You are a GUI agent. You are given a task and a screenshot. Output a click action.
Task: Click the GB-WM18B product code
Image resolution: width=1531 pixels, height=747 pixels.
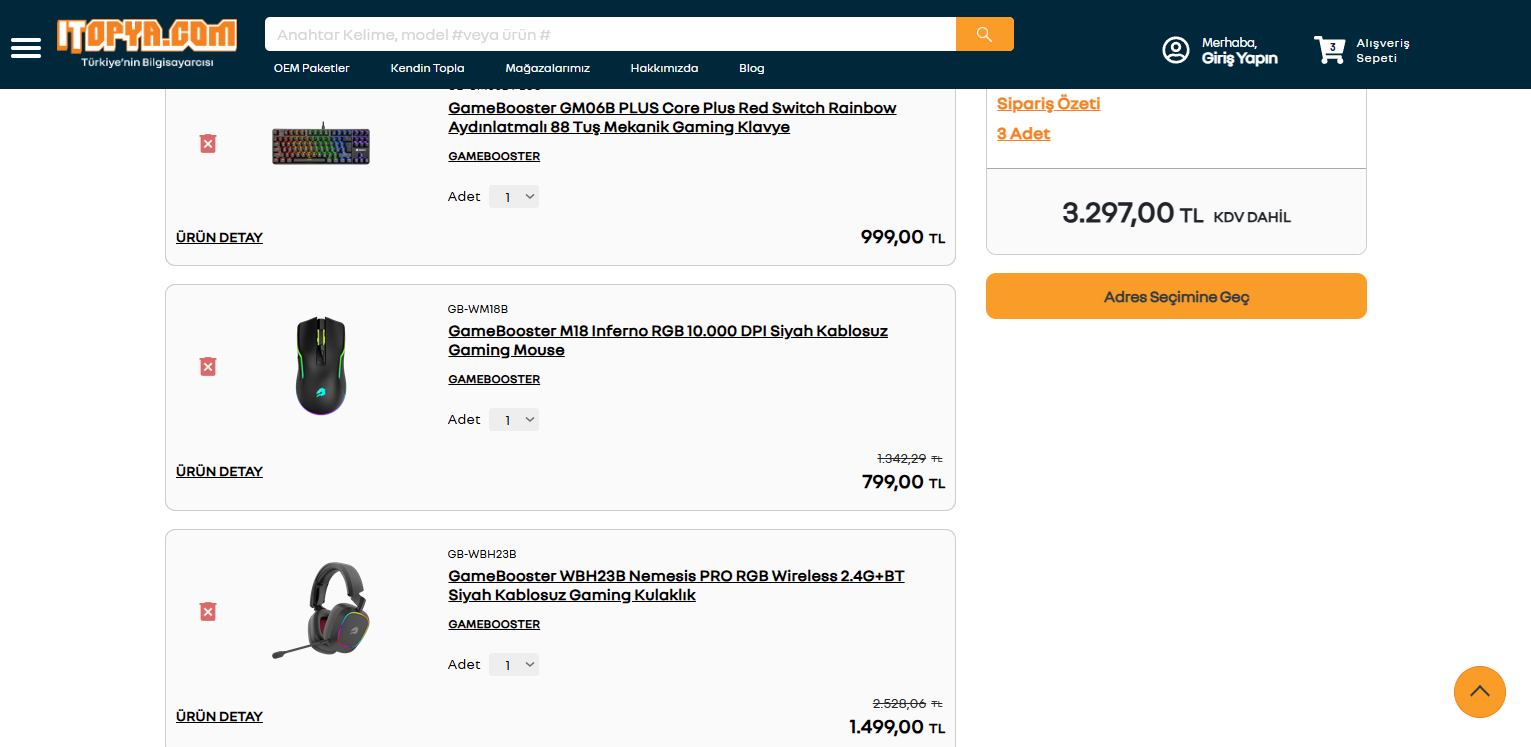coord(478,310)
